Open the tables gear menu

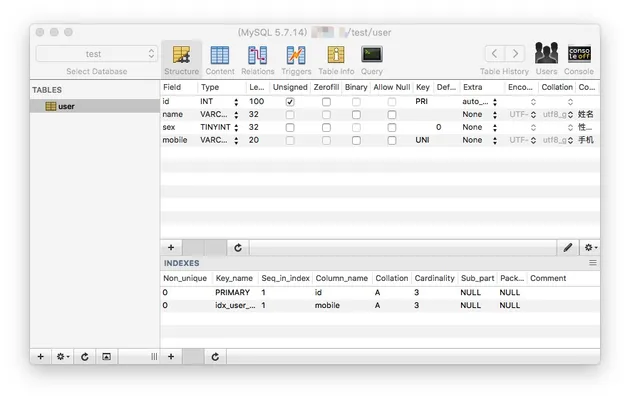(x=63, y=357)
